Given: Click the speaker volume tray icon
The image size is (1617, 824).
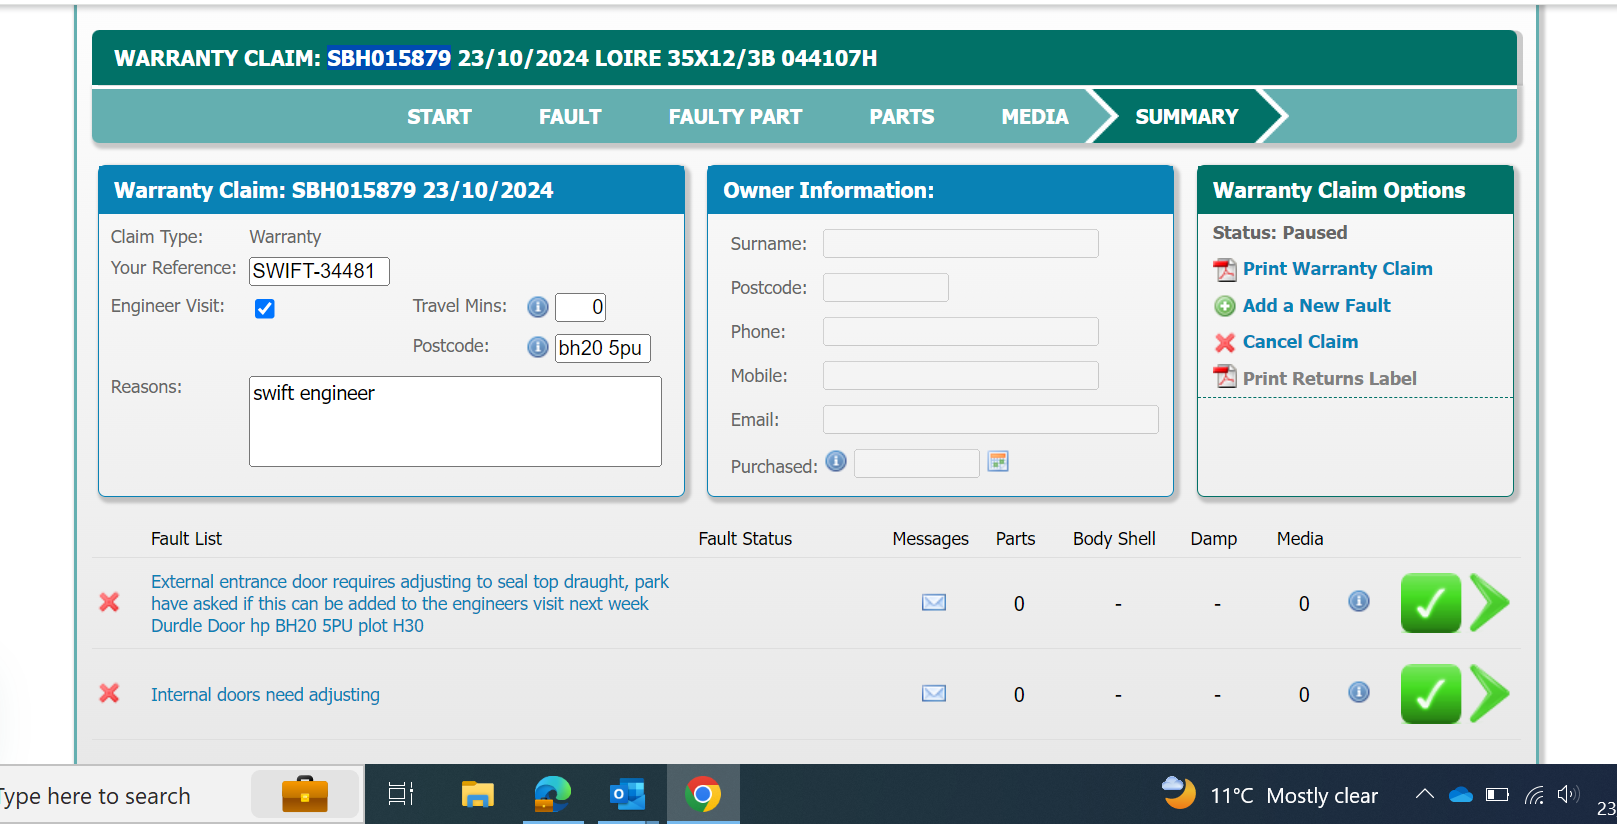Looking at the screenshot, I should click(1568, 795).
